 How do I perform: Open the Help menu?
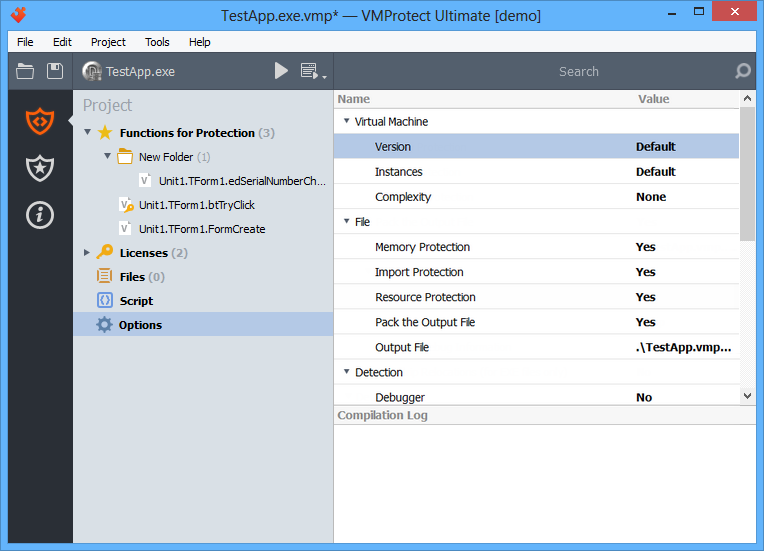(x=199, y=42)
